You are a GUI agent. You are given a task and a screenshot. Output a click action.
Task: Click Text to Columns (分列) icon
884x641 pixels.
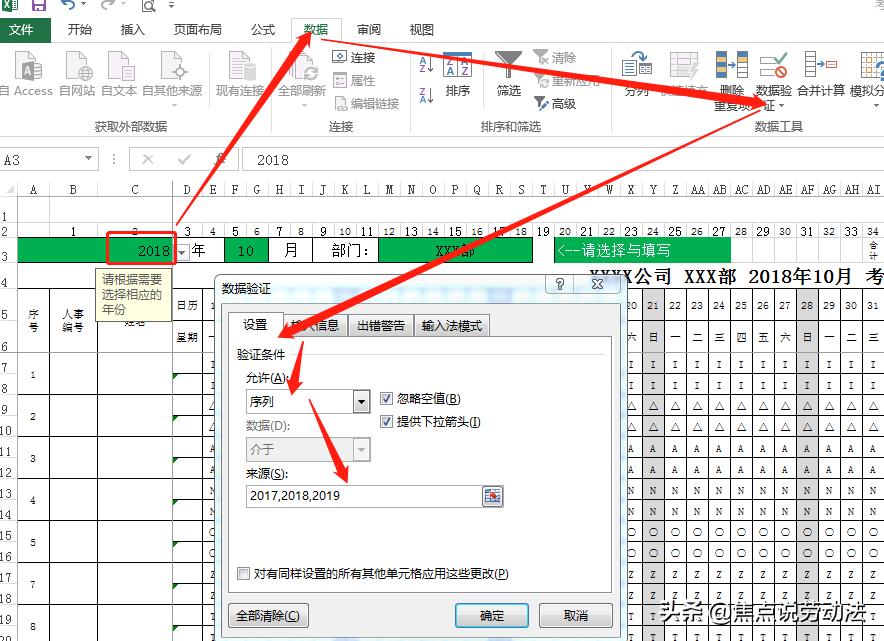click(x=637, y=64)
